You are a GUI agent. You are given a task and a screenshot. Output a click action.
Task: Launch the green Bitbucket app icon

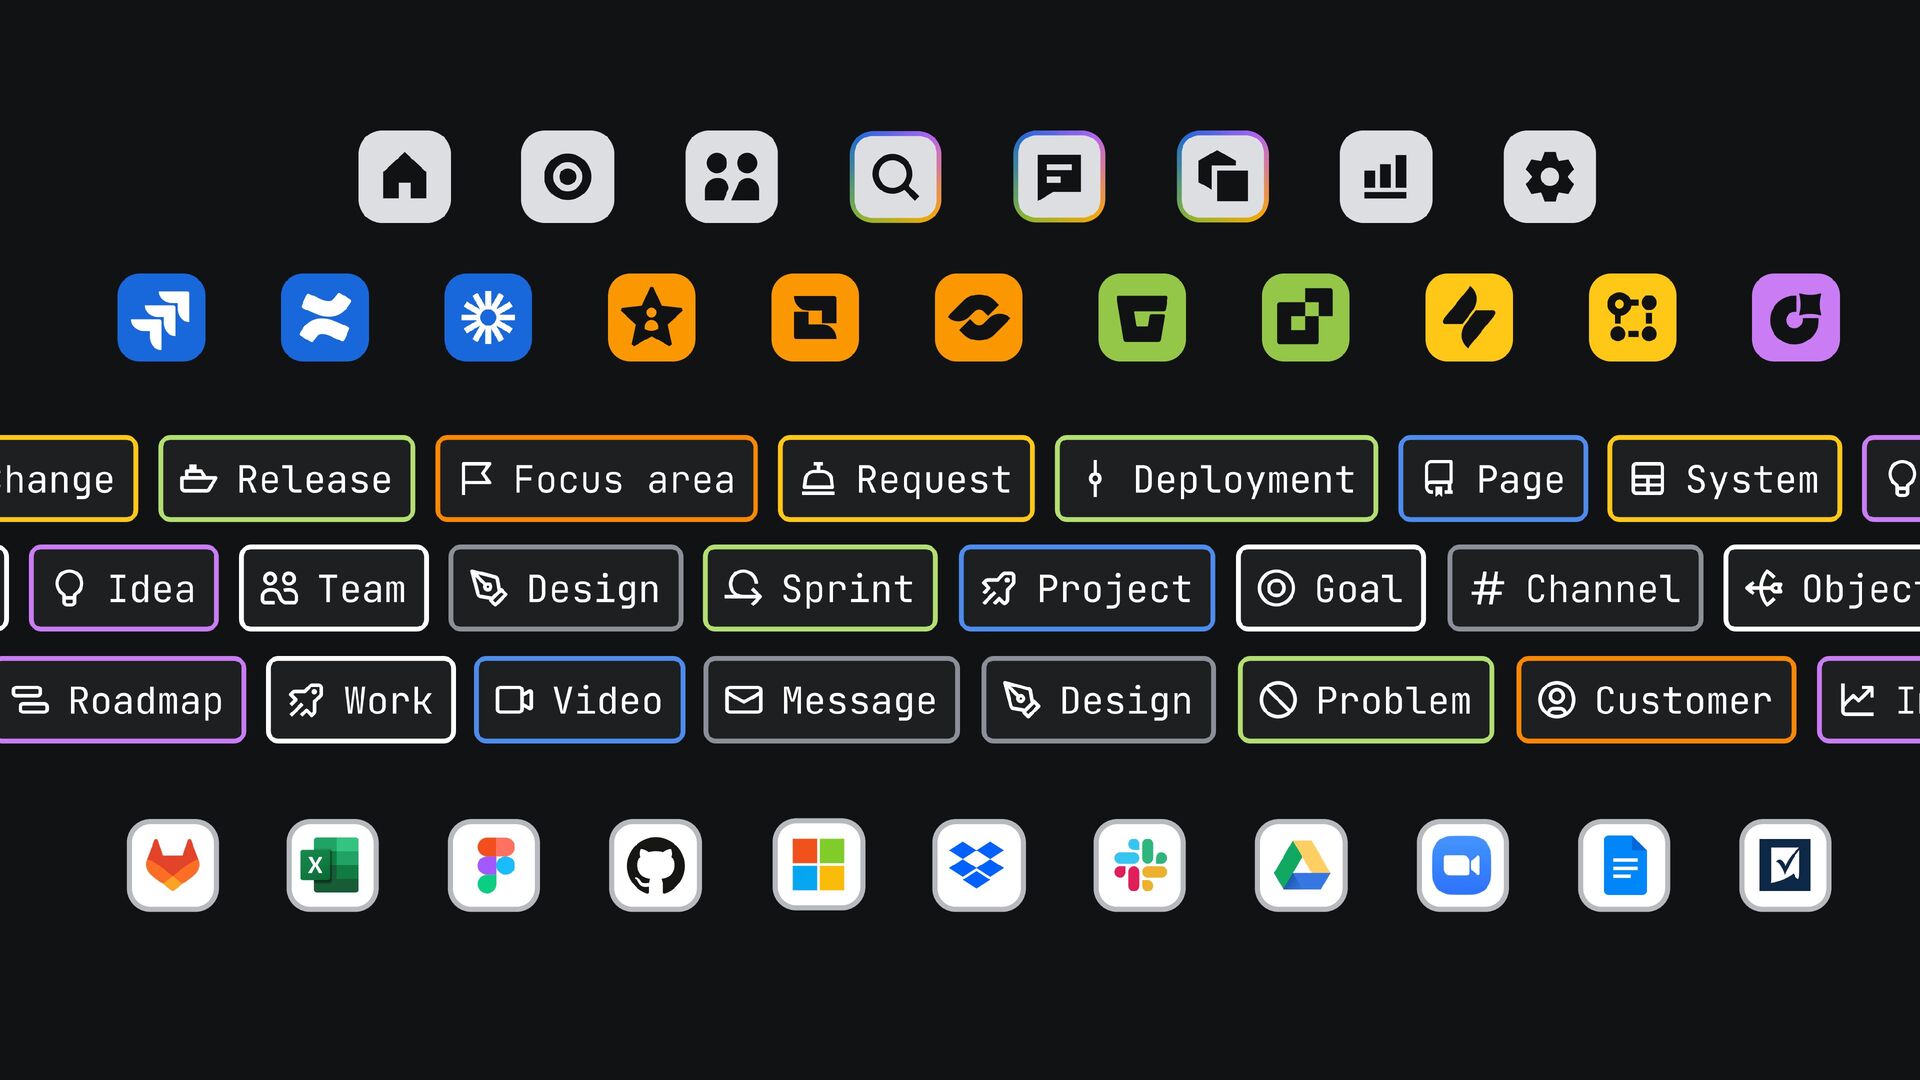(1142, 318)
